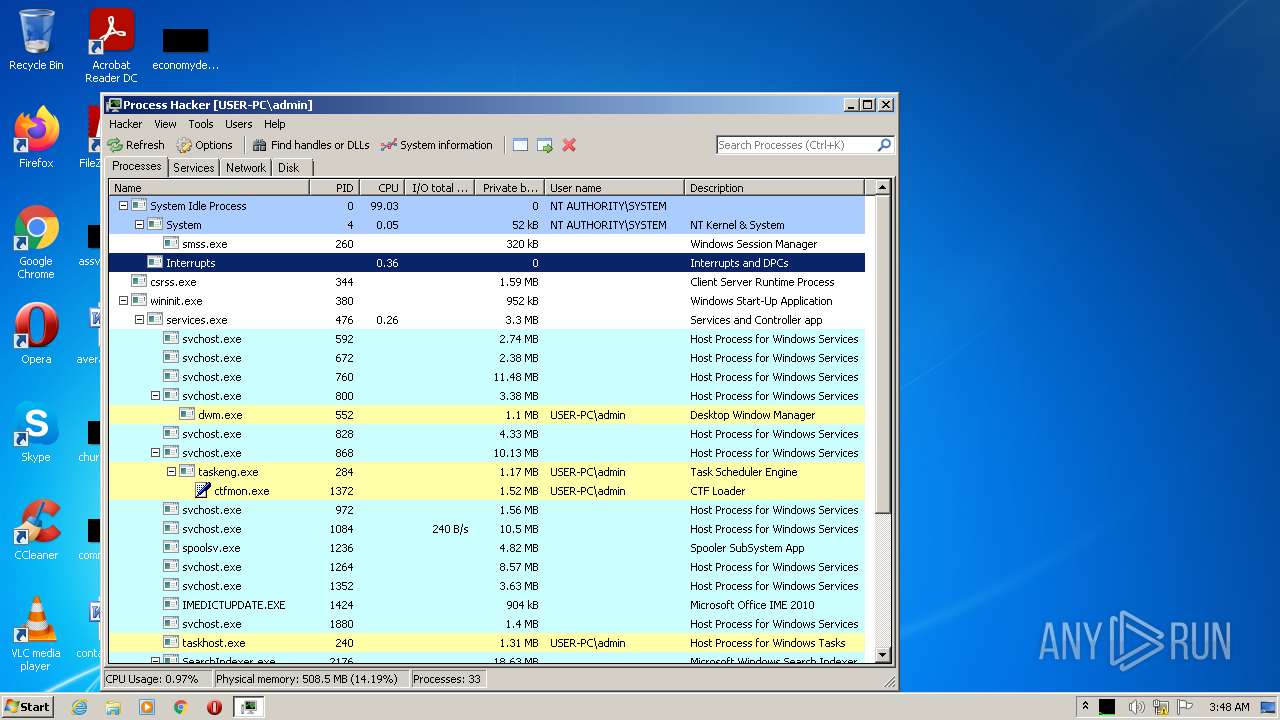Click the Processes: 33 status entry
The height and width of the screenshot is (720, 1280).
[x=447, y=679]
